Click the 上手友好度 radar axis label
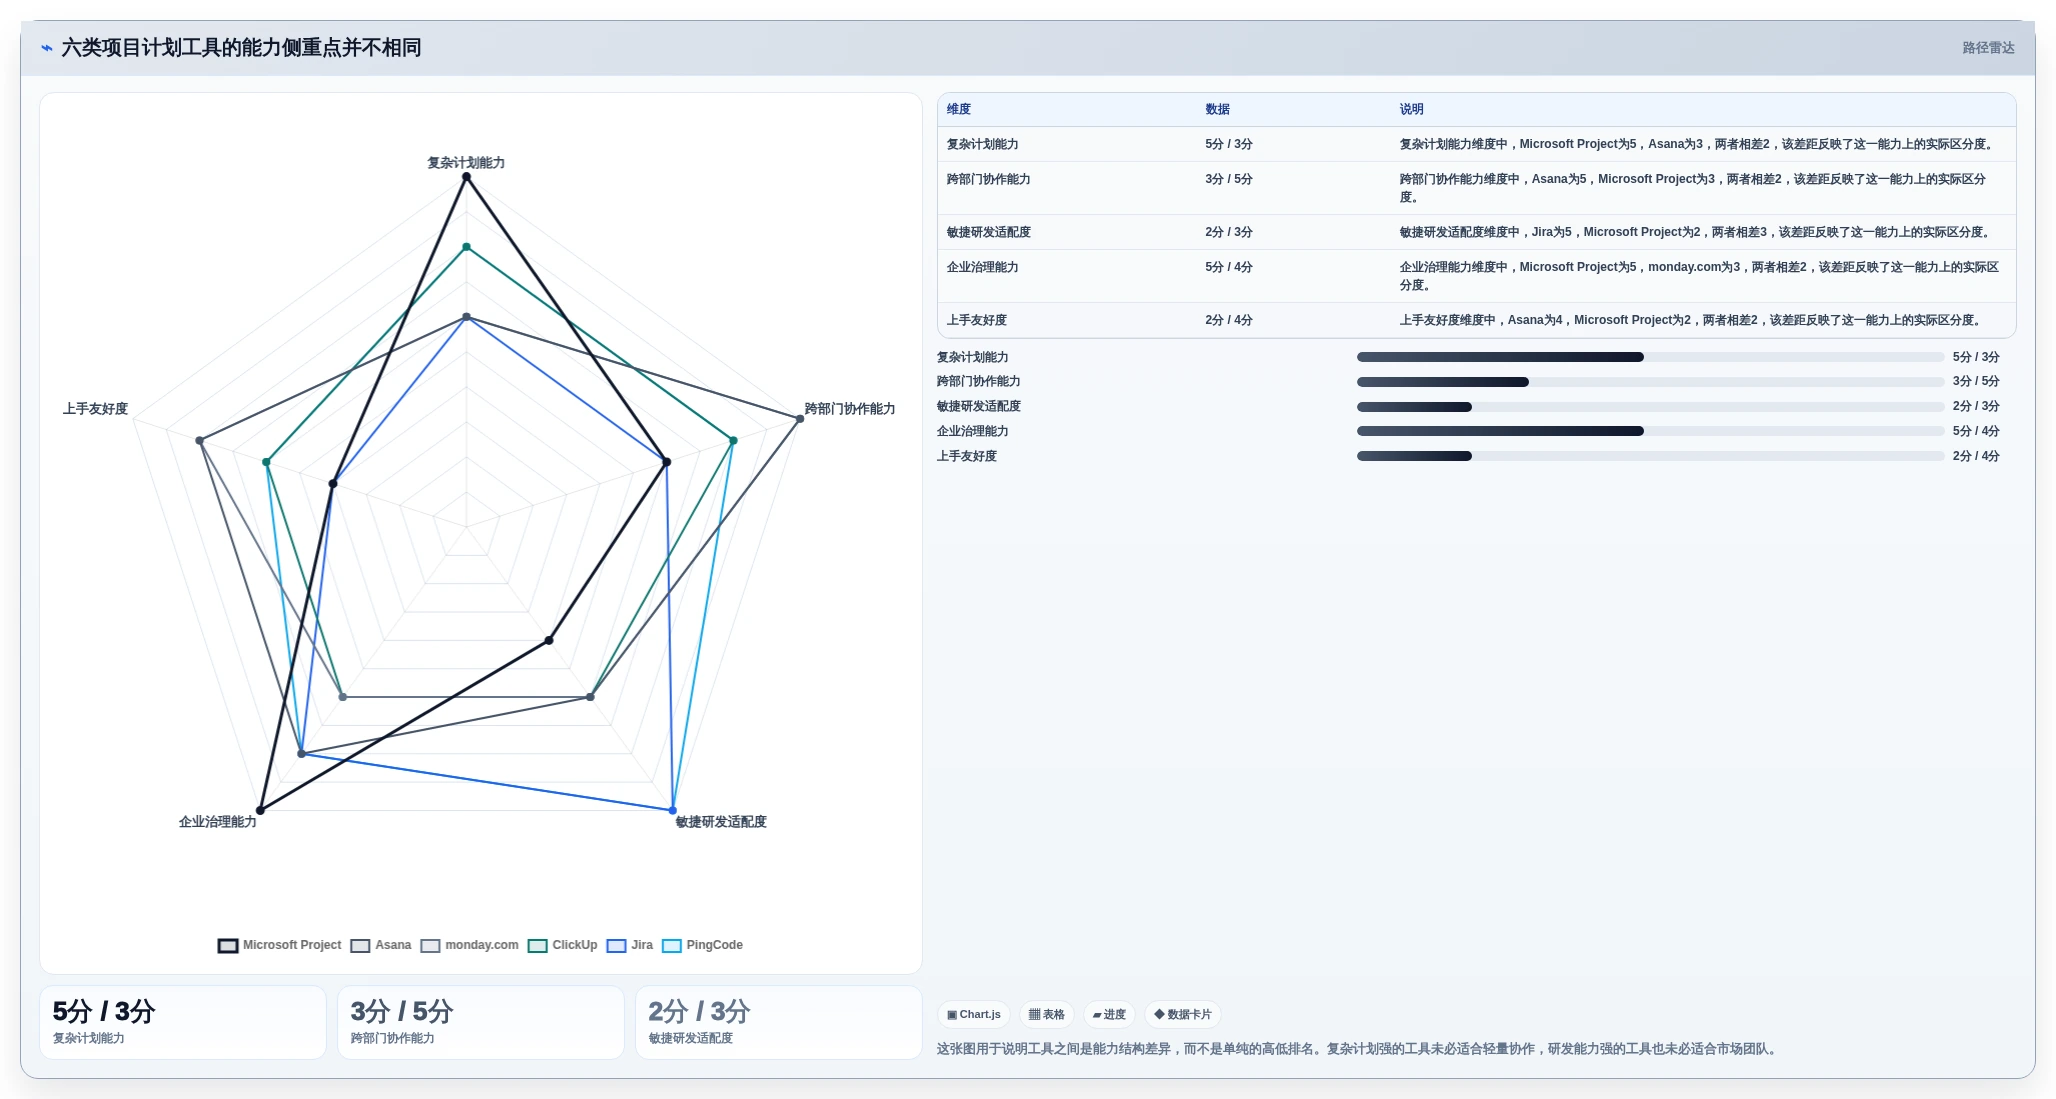 point(95,408)
